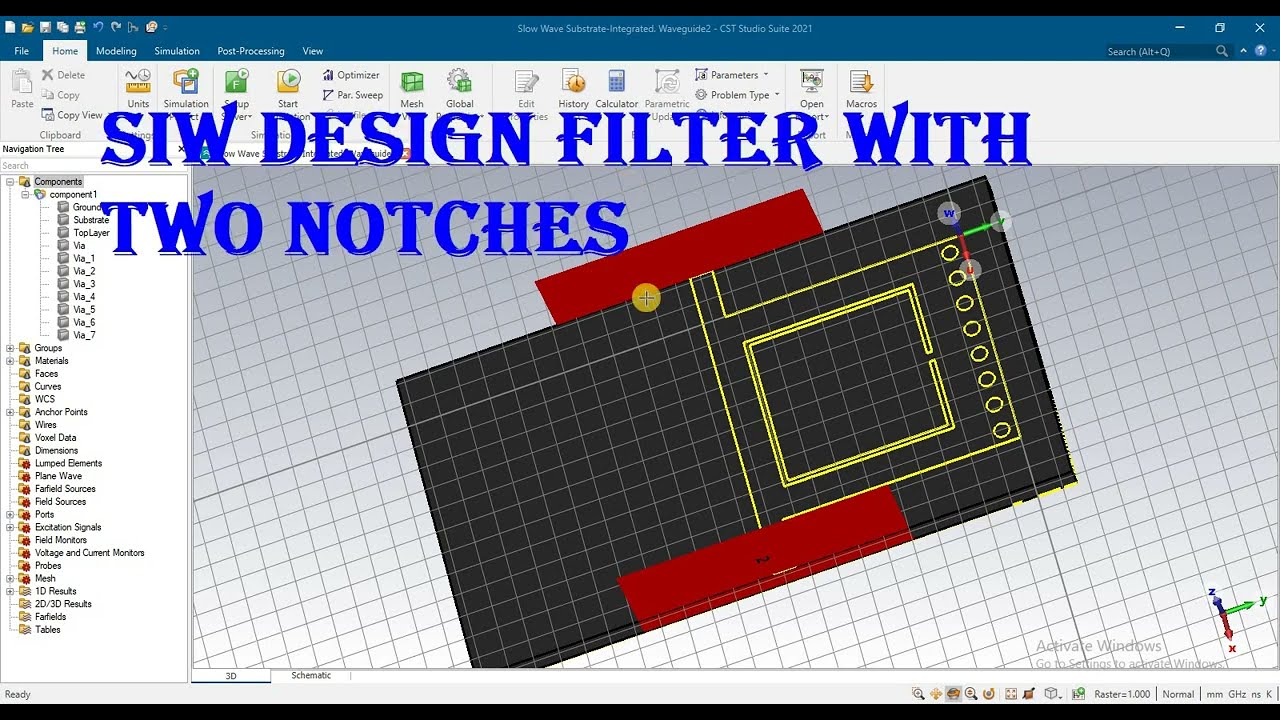Viewport: 1280px width, 720px height.
Task: Click the Setup Solver icon
Action: 237,82
